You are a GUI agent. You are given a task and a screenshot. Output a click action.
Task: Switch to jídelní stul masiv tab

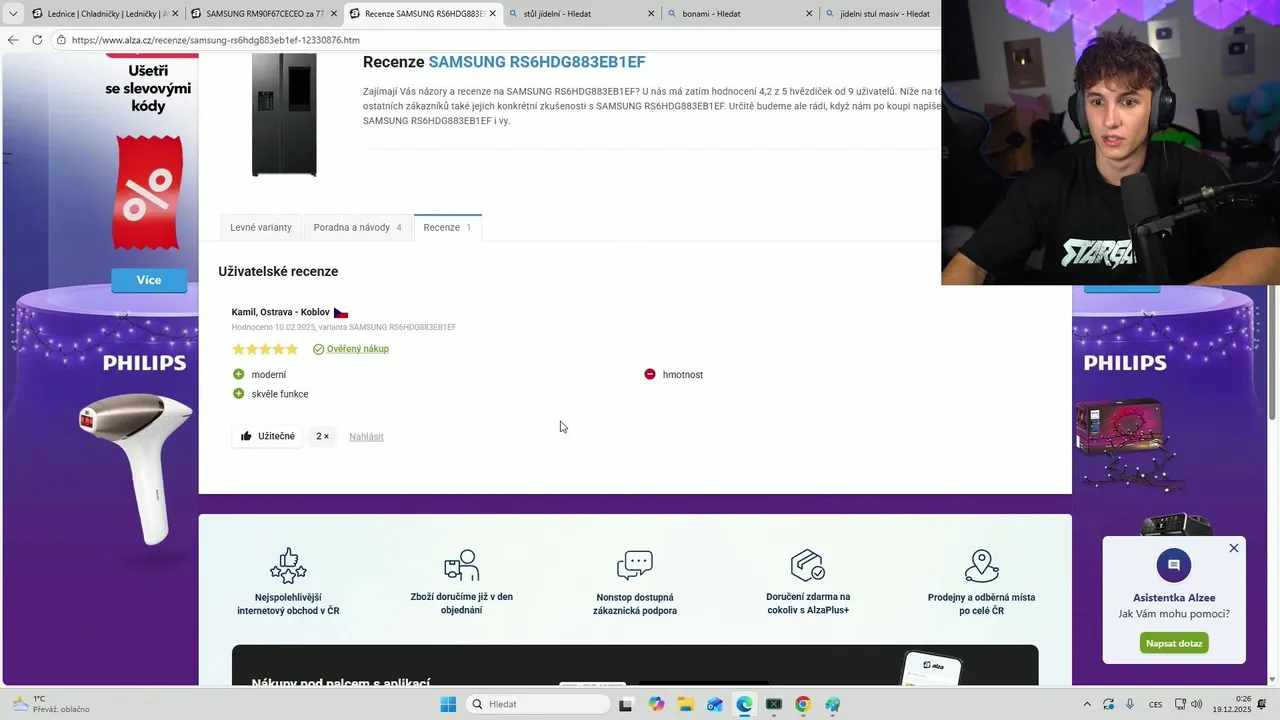pos(880,14)
